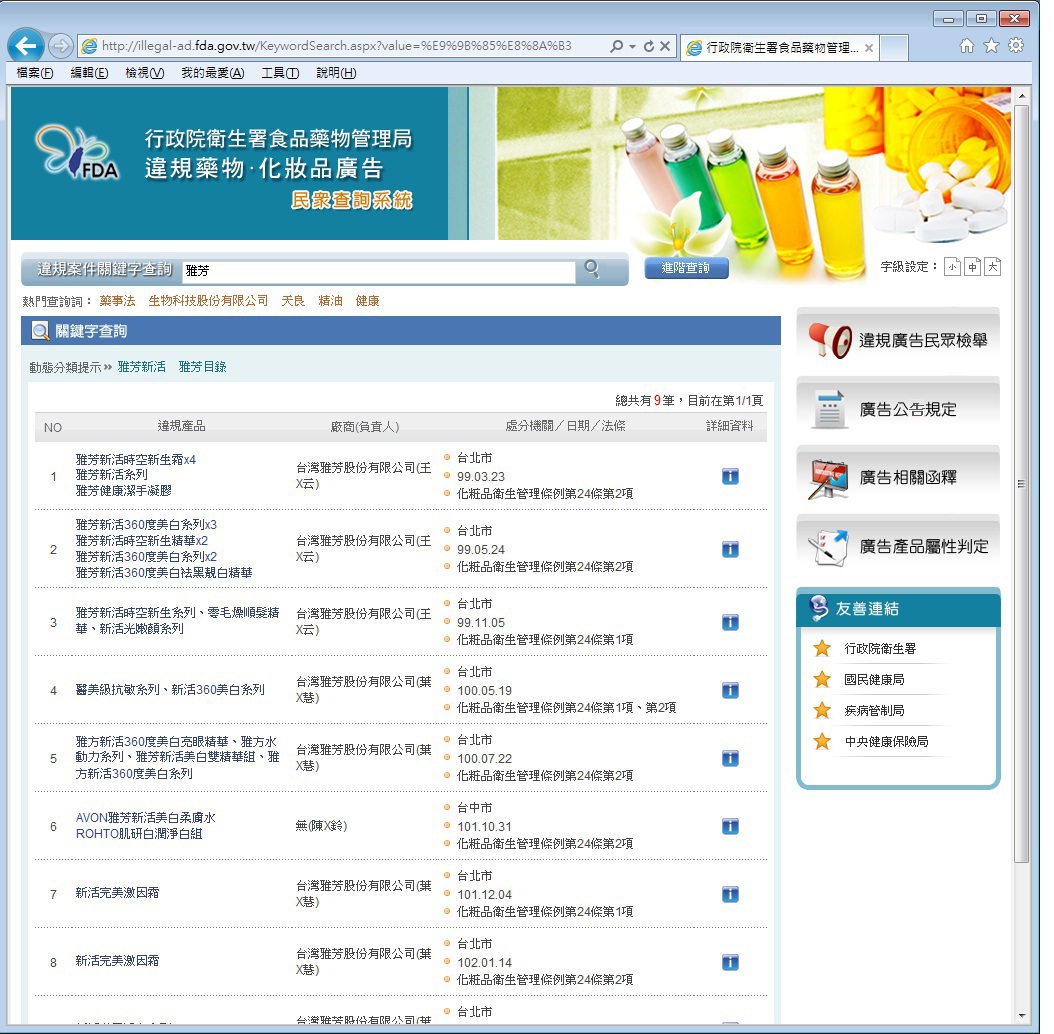This screenshot has height=1034, width=1054.
Task: Open 廣告產品屬性判定 sidebar banner
Action: pyautogui.click(x=898, y=546)
